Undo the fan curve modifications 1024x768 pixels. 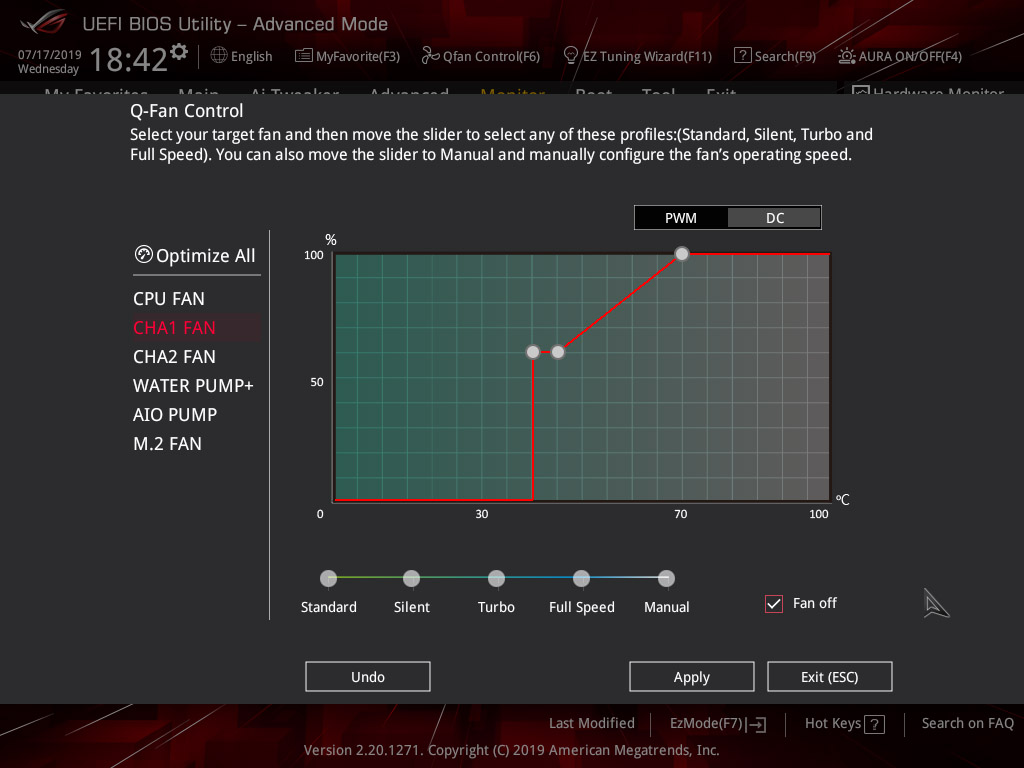[367, 676]
